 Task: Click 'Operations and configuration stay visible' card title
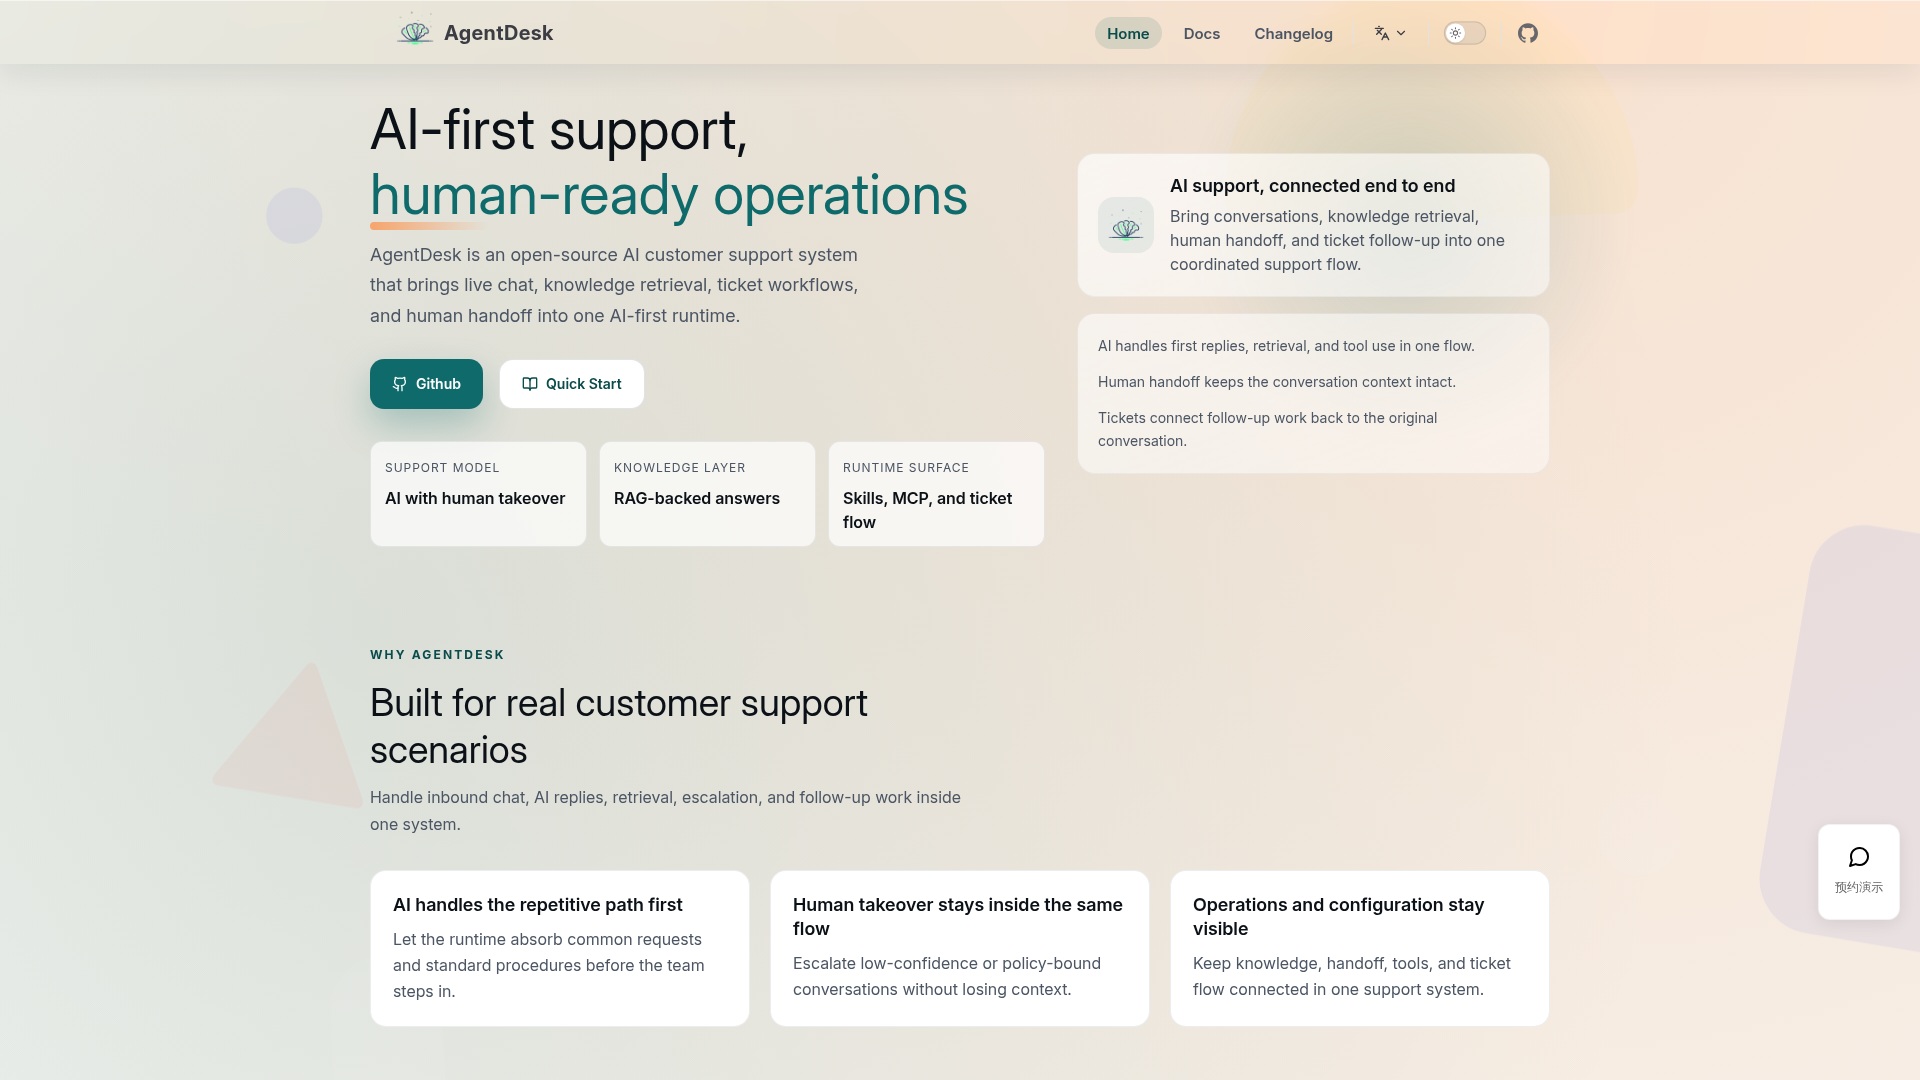[1338, 917]
